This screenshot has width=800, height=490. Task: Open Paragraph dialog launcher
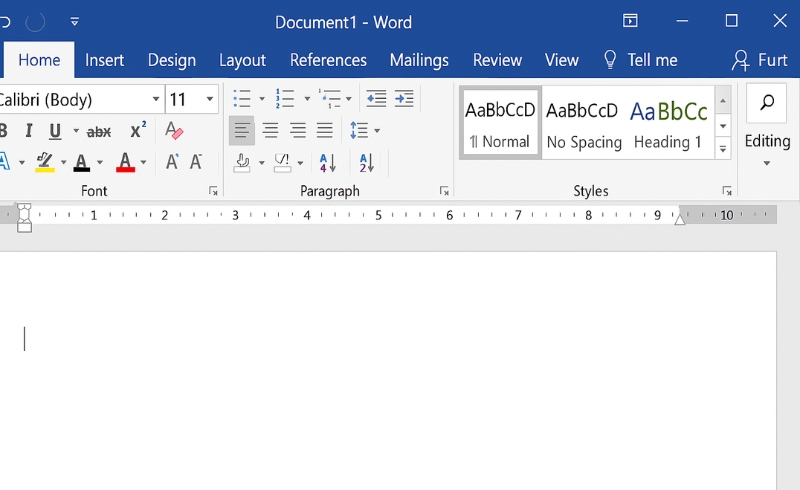444,191
